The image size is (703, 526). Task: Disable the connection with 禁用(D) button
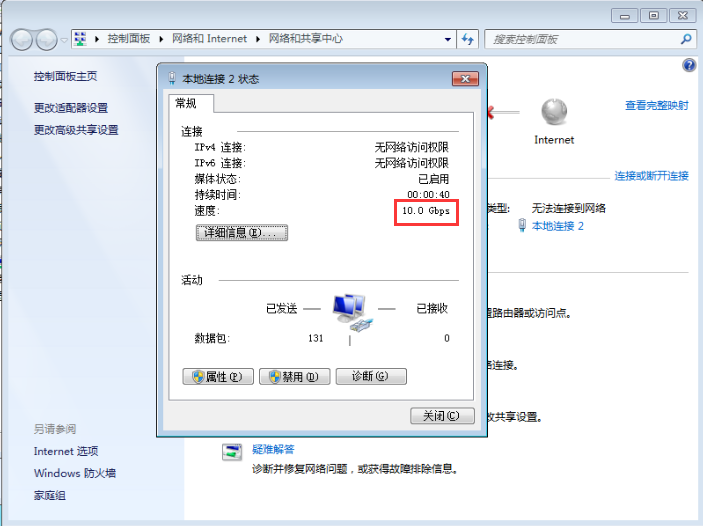pos(294,377)
